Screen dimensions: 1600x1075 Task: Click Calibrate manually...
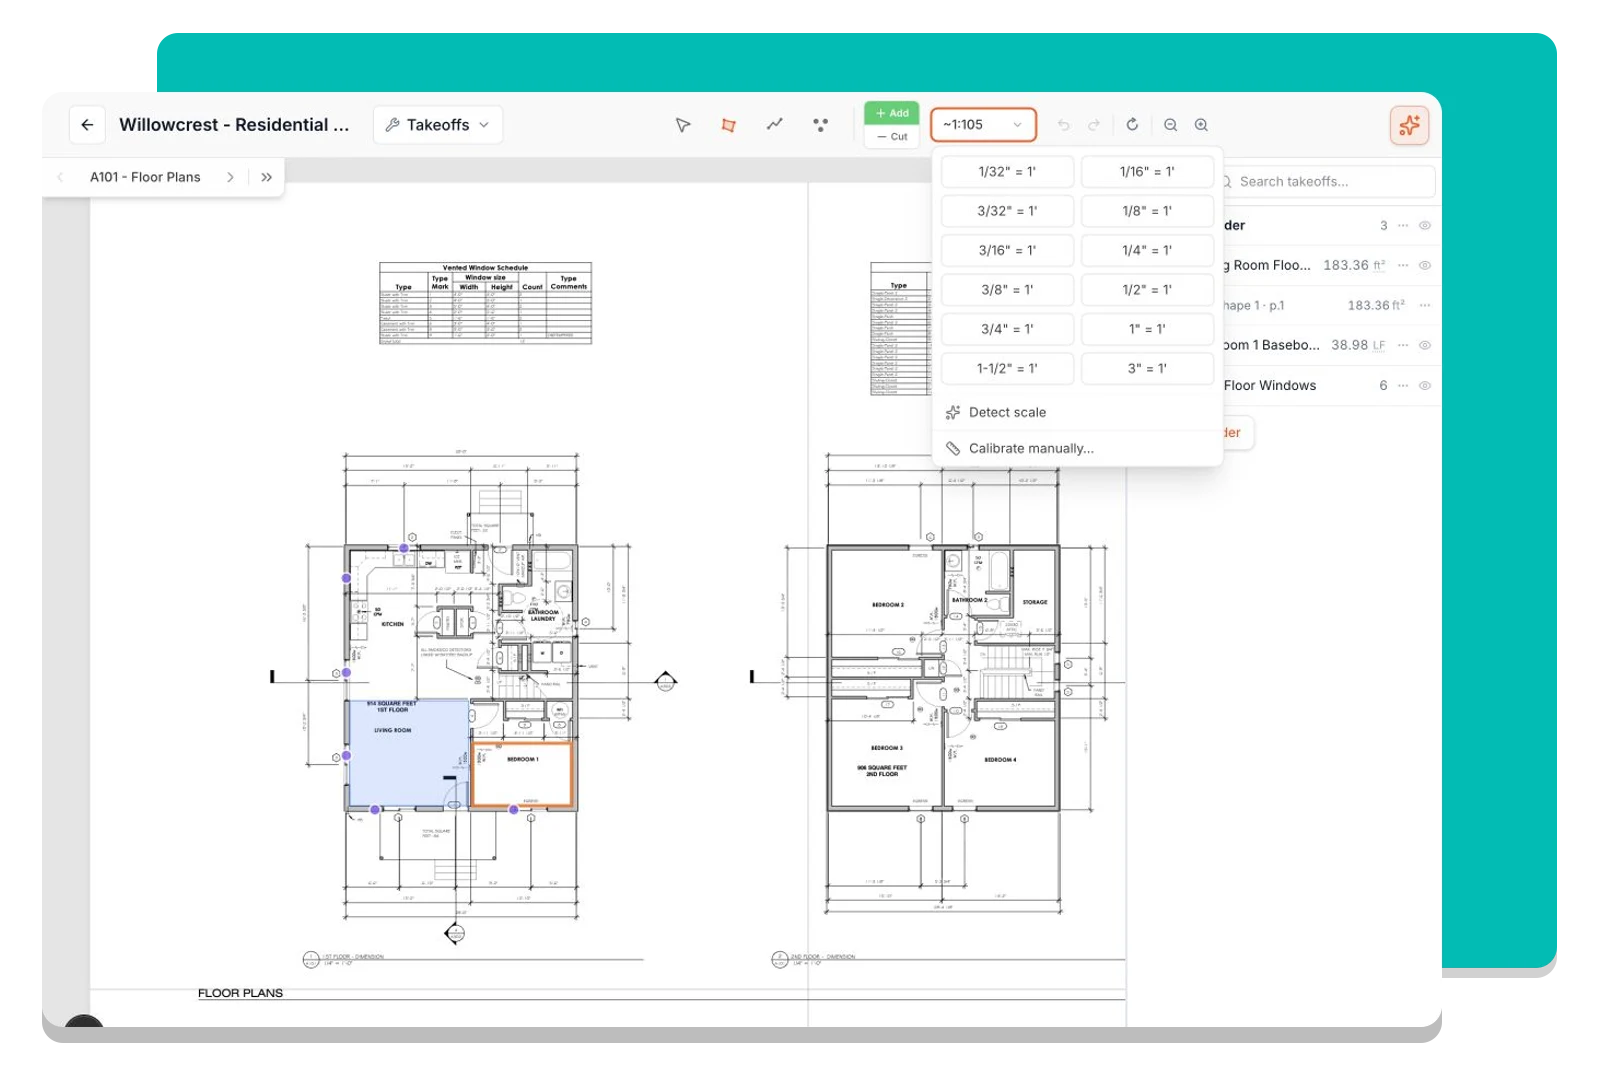coord(1077,448)
